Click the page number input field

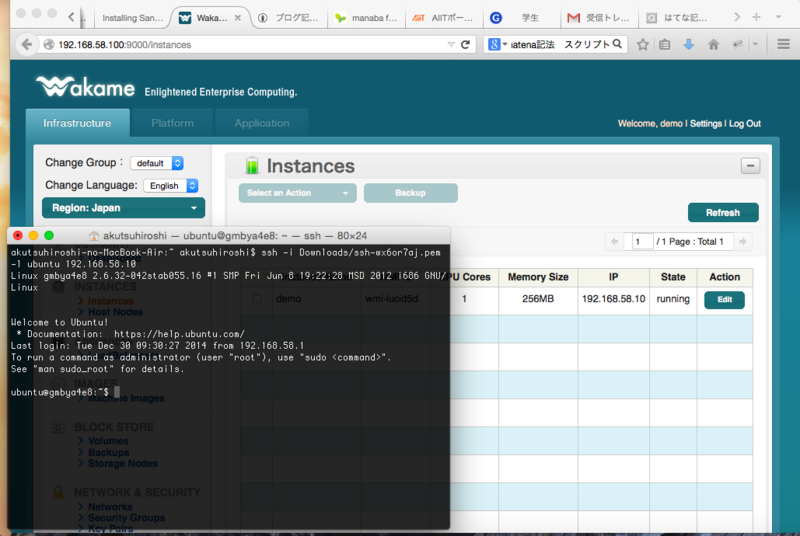pos(642,241)
